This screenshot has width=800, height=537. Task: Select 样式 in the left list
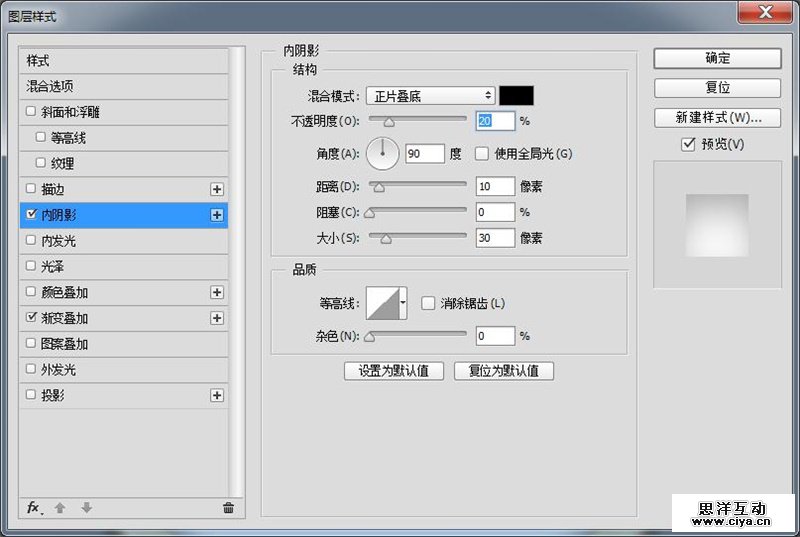pyautogui.click(x=123, y=61)
